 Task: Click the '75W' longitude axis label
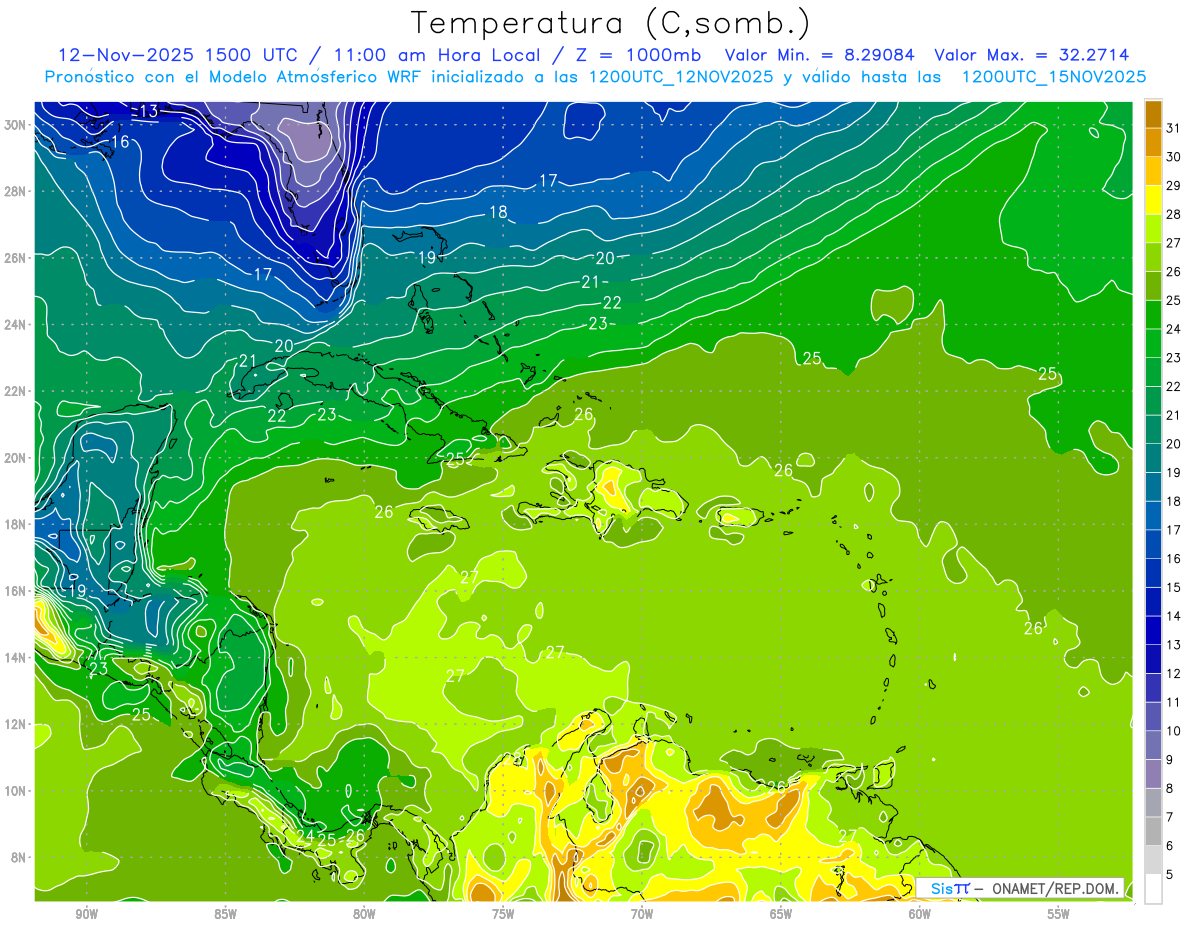[x=503, y=914]
